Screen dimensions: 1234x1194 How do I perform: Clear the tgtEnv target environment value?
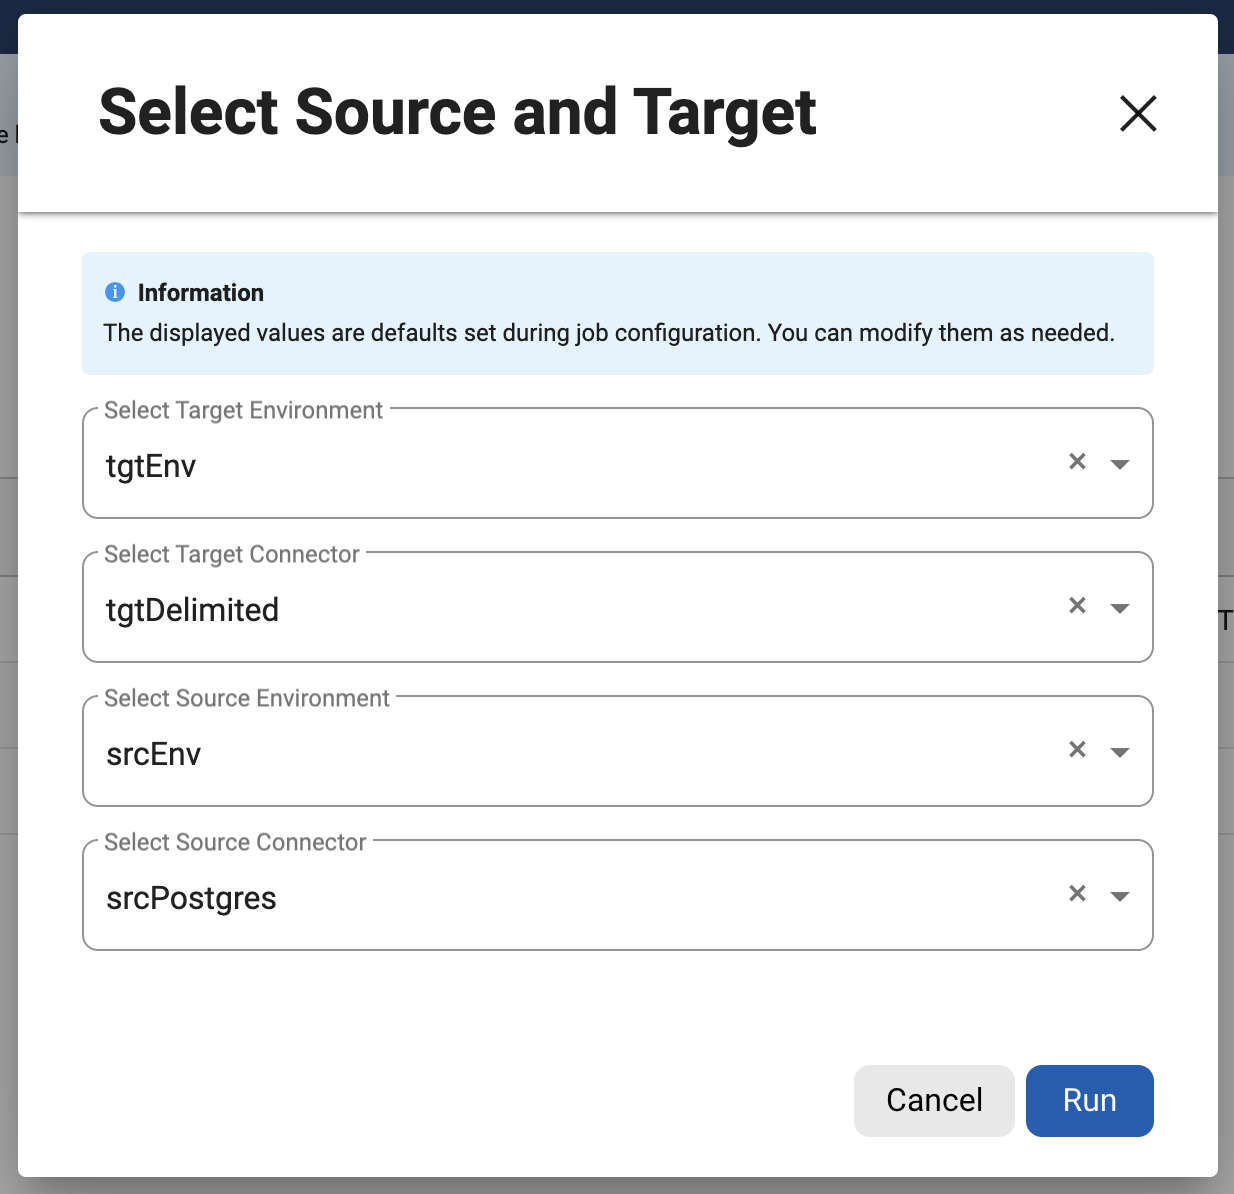tap(1077, 461)
